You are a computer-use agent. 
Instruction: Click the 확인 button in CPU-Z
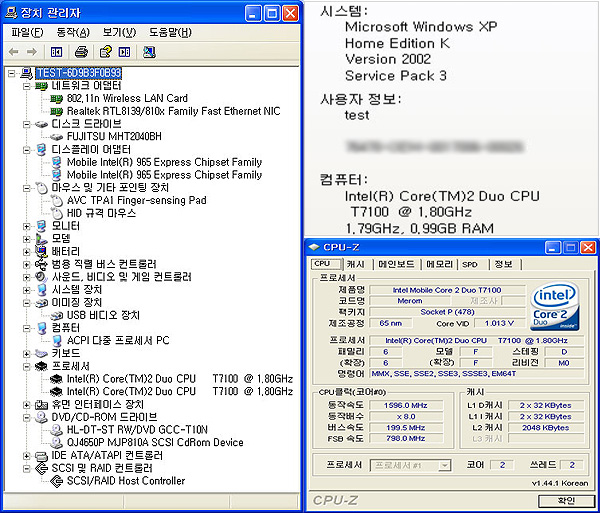coord(565,500)
